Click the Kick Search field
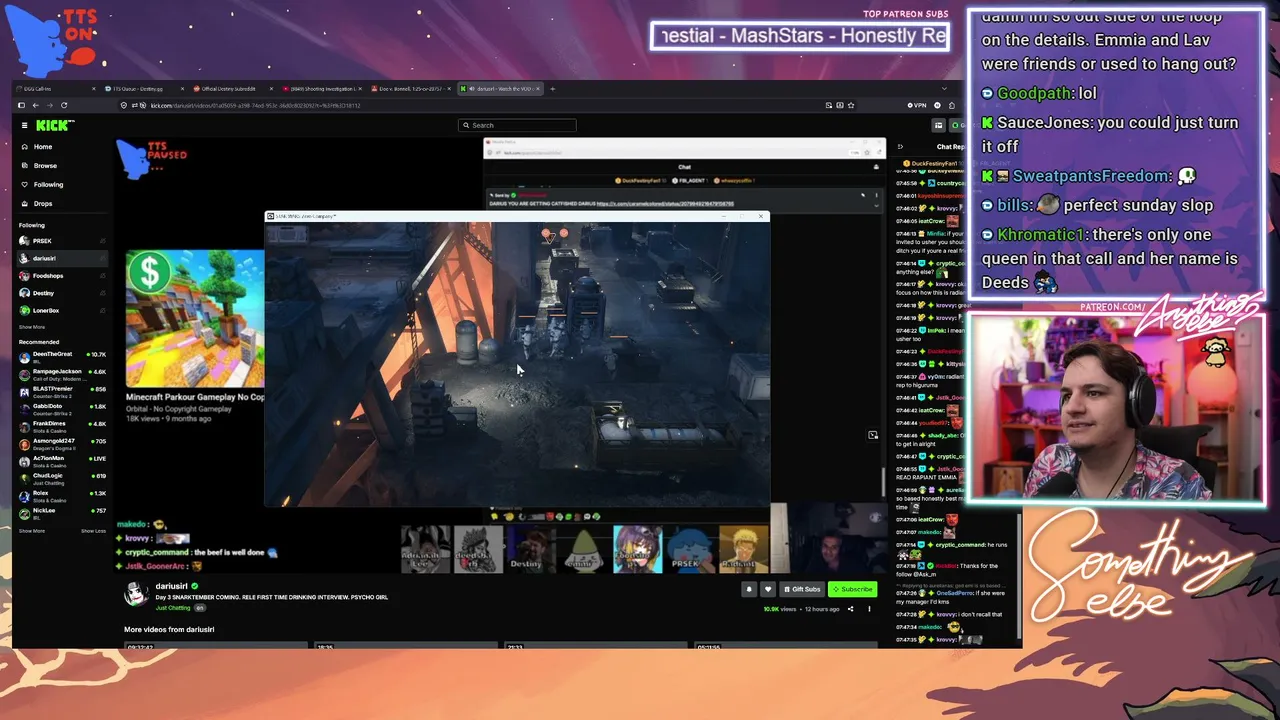The image size is (1280, 720). point(518,125)
